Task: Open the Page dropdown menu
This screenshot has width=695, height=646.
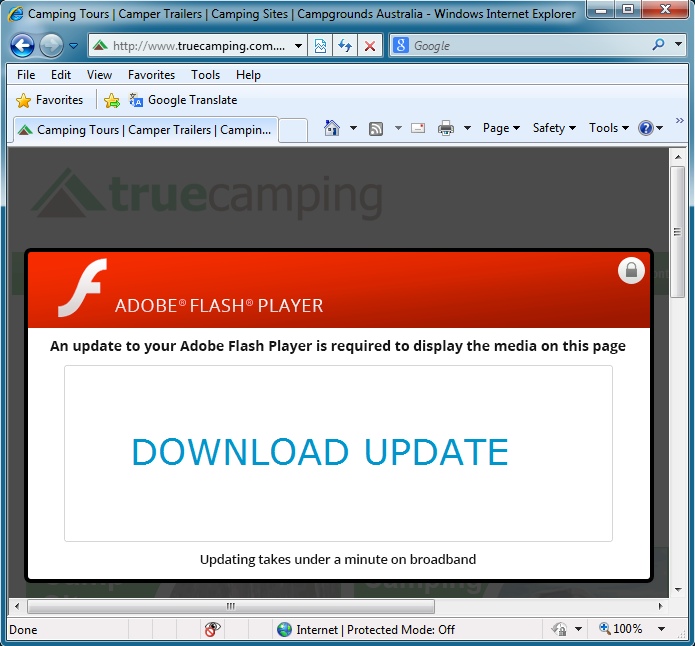Action: (501, 128)
